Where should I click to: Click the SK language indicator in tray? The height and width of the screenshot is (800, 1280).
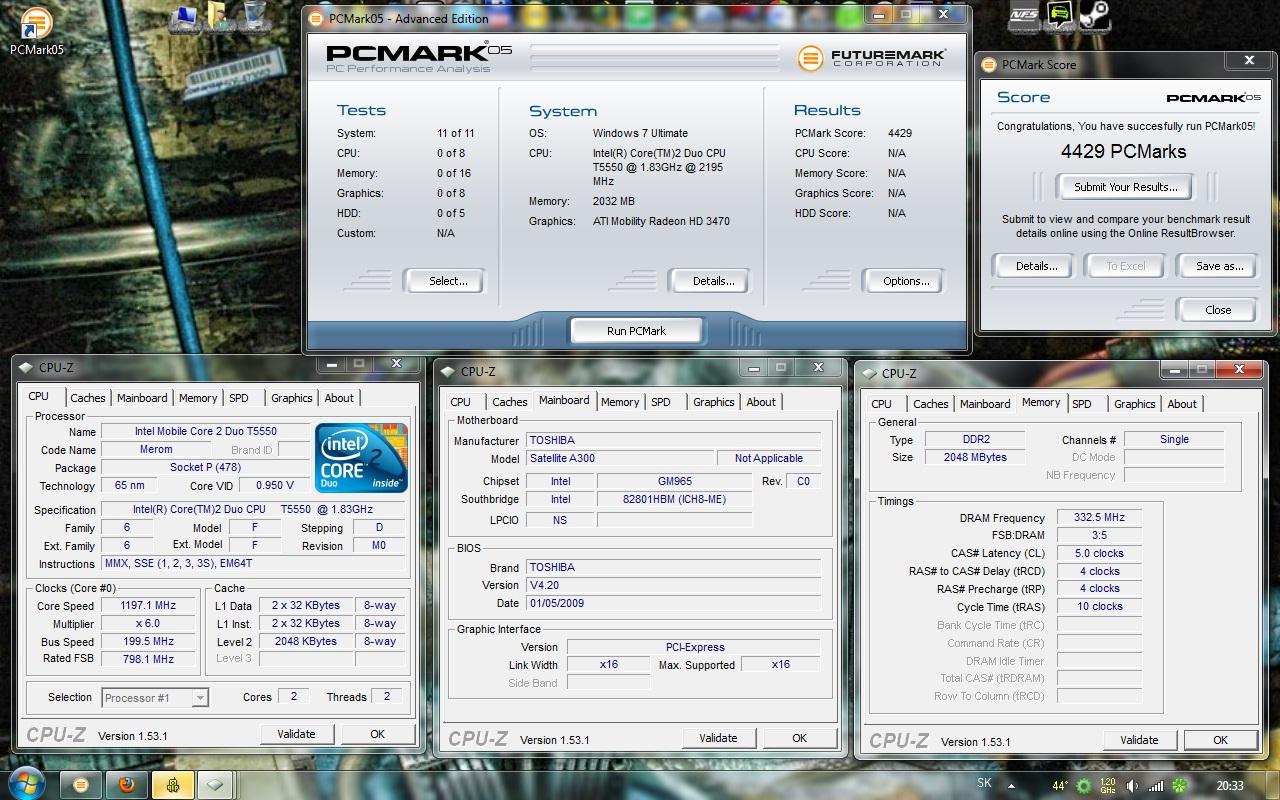[985, 784]
